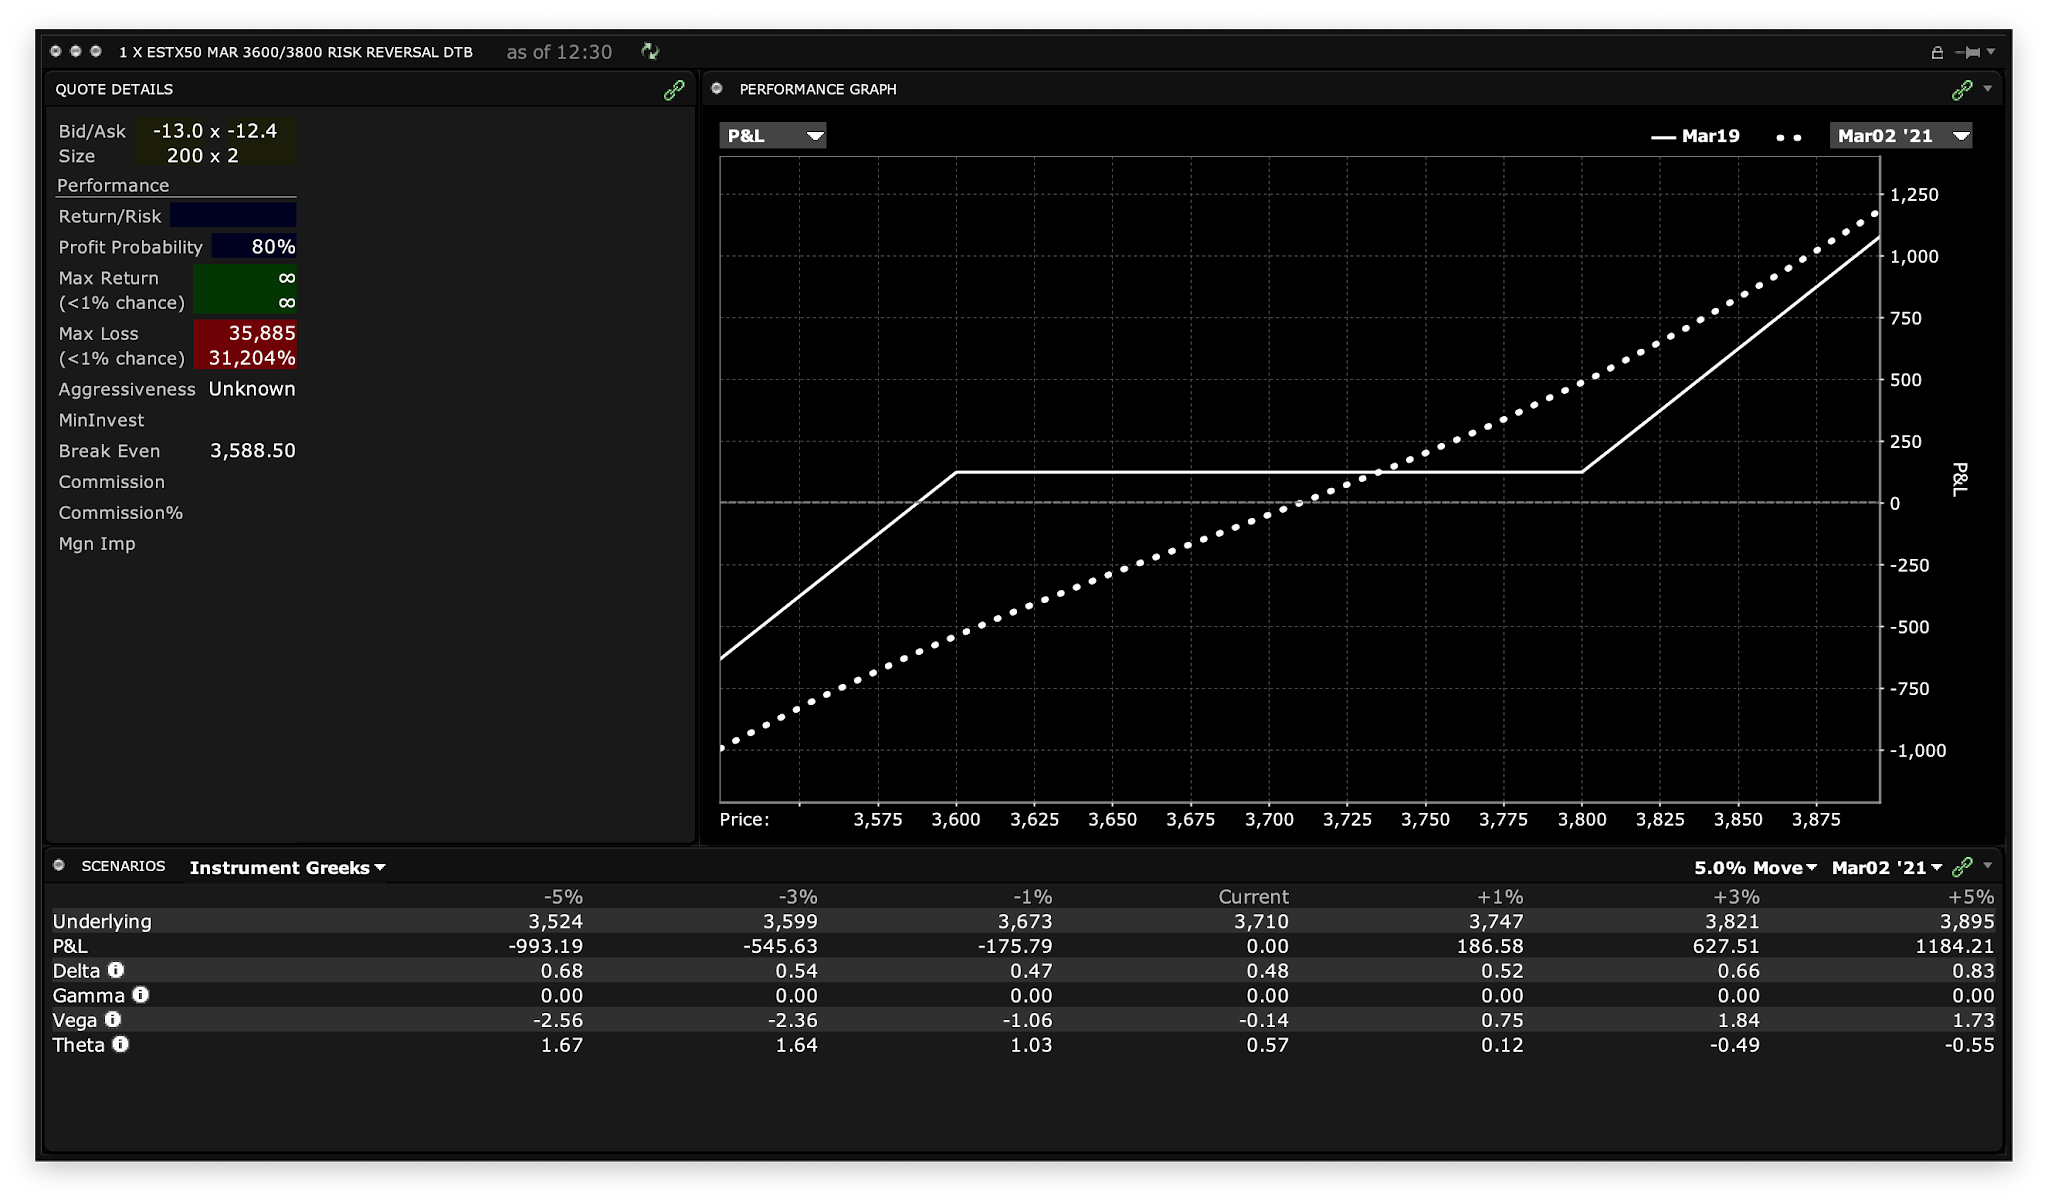Screen dimensions: 2048x1203
Task: Click the Theta info icon
Action: (x=121, y=1044)
